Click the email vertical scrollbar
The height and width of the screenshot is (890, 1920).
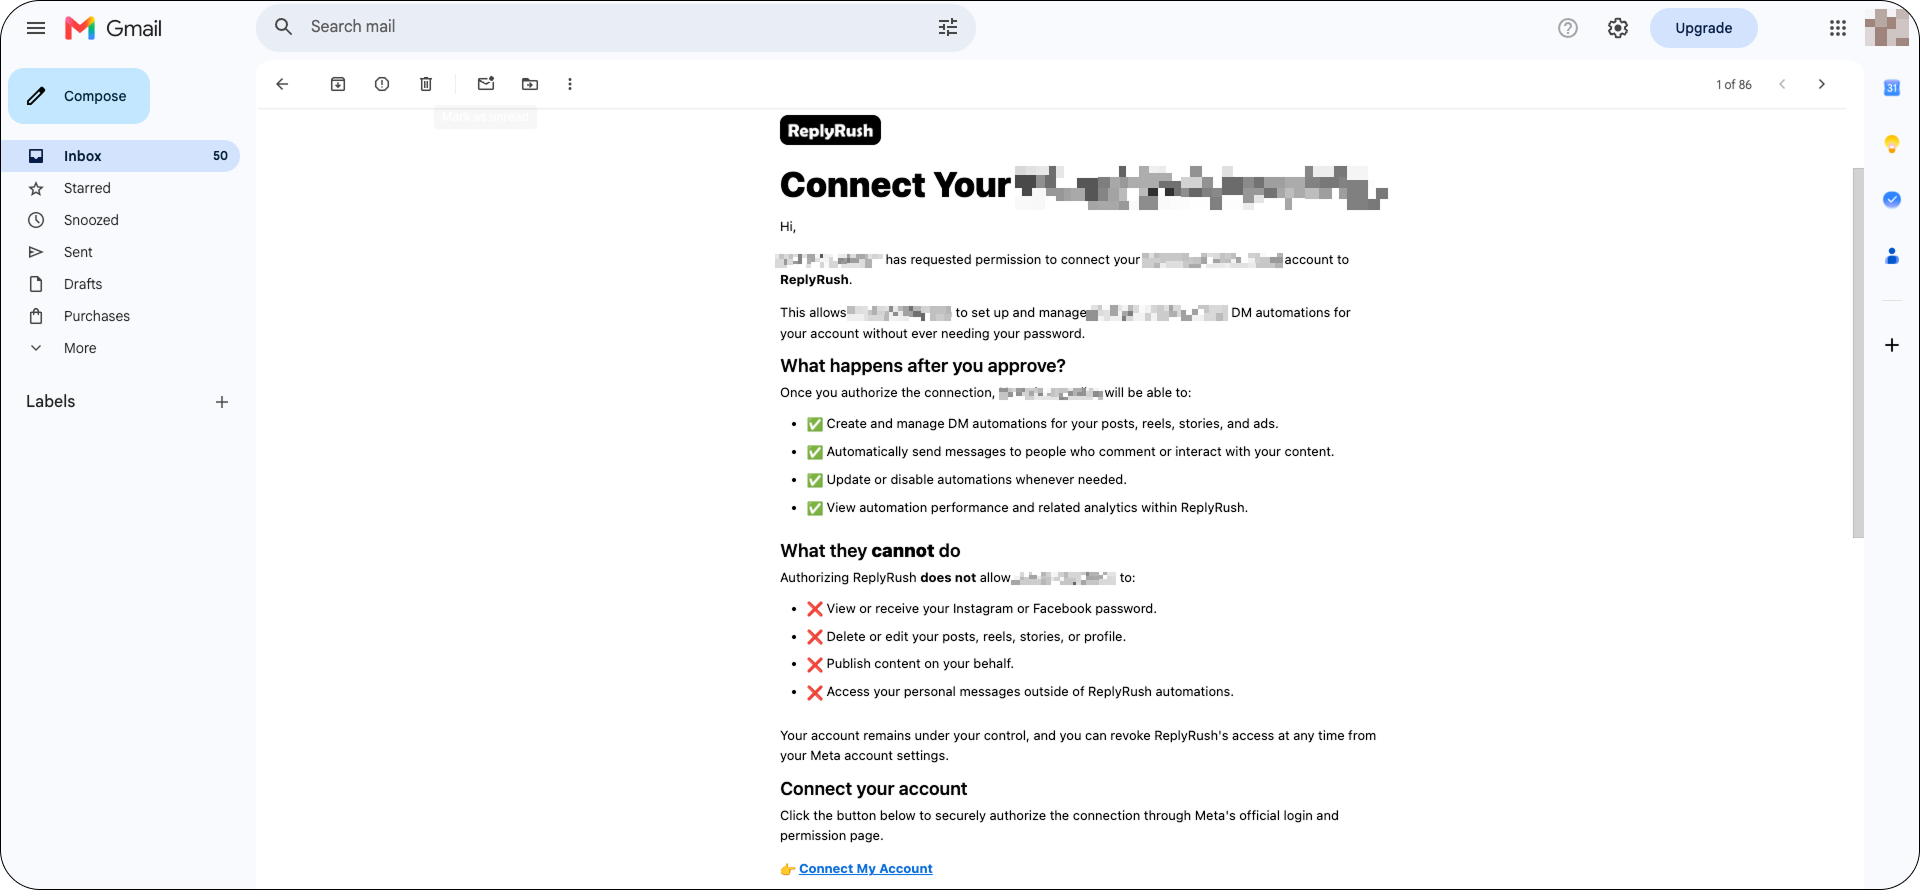[1858, 352]
